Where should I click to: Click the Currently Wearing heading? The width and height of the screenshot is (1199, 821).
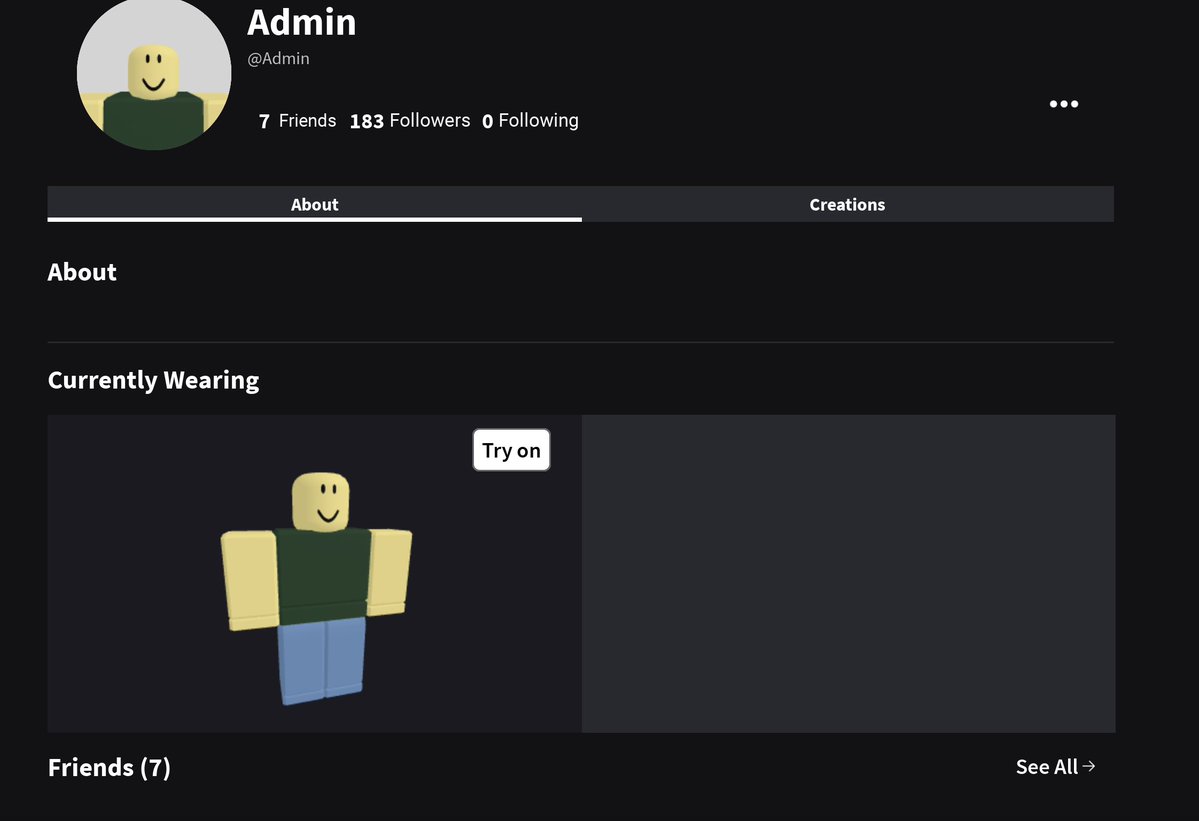coord(153,380)
